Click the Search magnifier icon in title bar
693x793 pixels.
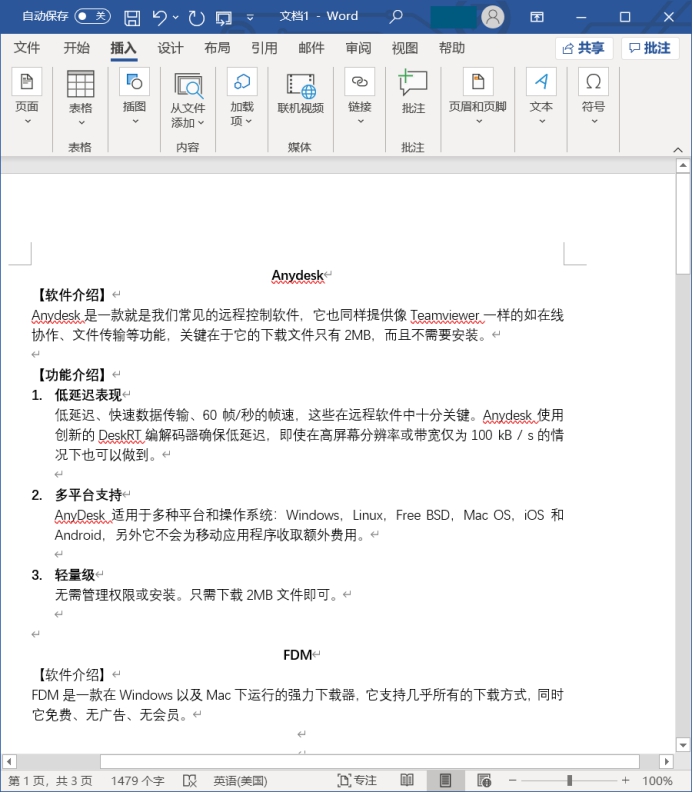tap(396, 17)
